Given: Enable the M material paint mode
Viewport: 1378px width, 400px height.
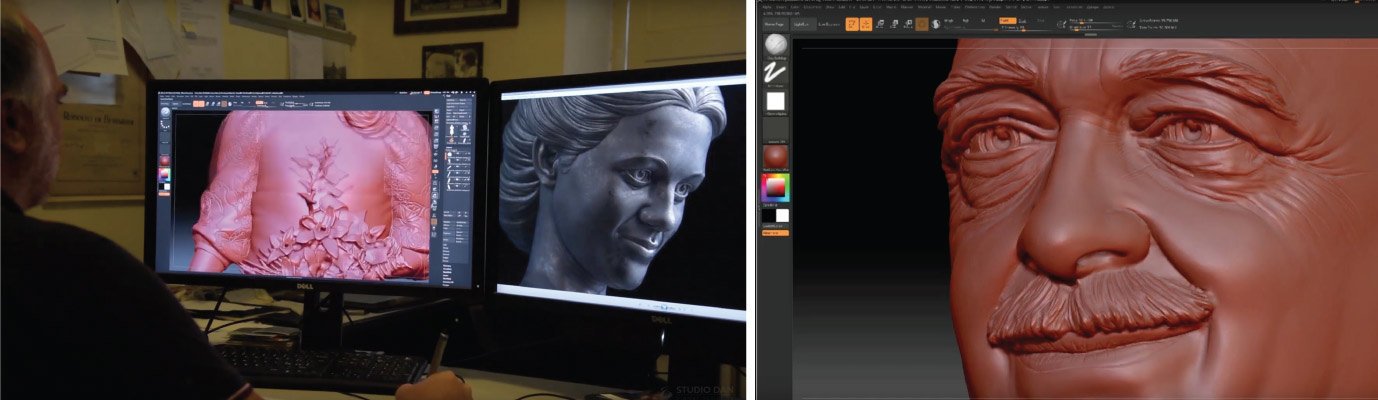Looking at the screenshot, I should pyautogui.click(x=983, y=20).
